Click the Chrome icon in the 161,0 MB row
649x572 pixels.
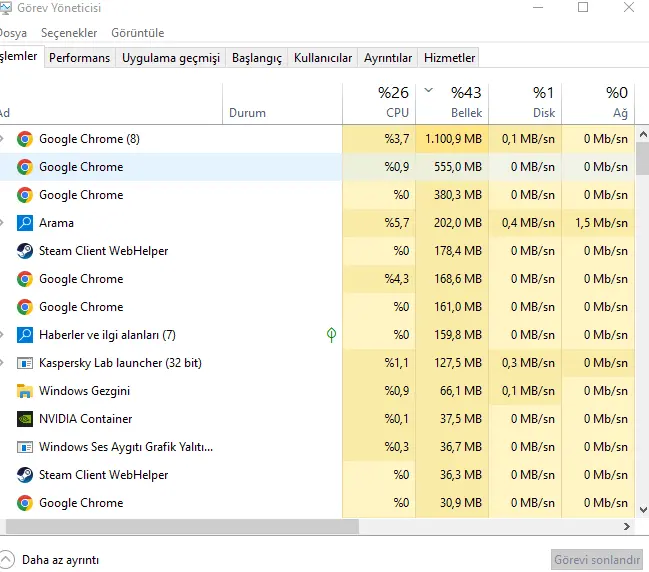pos(25,307)
